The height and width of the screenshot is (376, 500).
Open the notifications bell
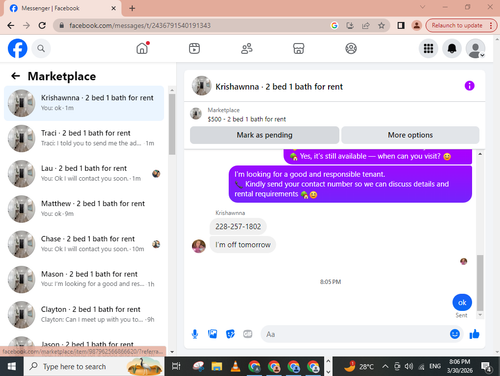[452, 49]
